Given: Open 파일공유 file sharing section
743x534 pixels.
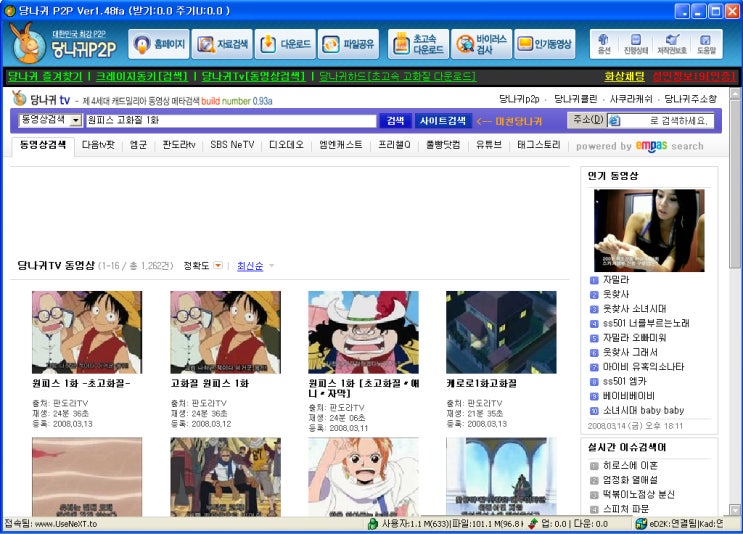Looking at the screenshot, I should pos(348,44).
